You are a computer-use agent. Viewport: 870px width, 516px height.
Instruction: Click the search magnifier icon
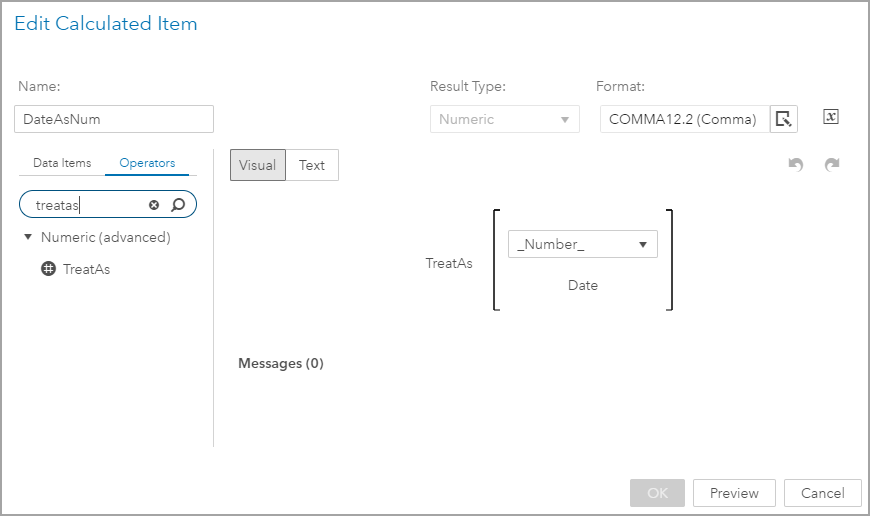coord(178,205)
